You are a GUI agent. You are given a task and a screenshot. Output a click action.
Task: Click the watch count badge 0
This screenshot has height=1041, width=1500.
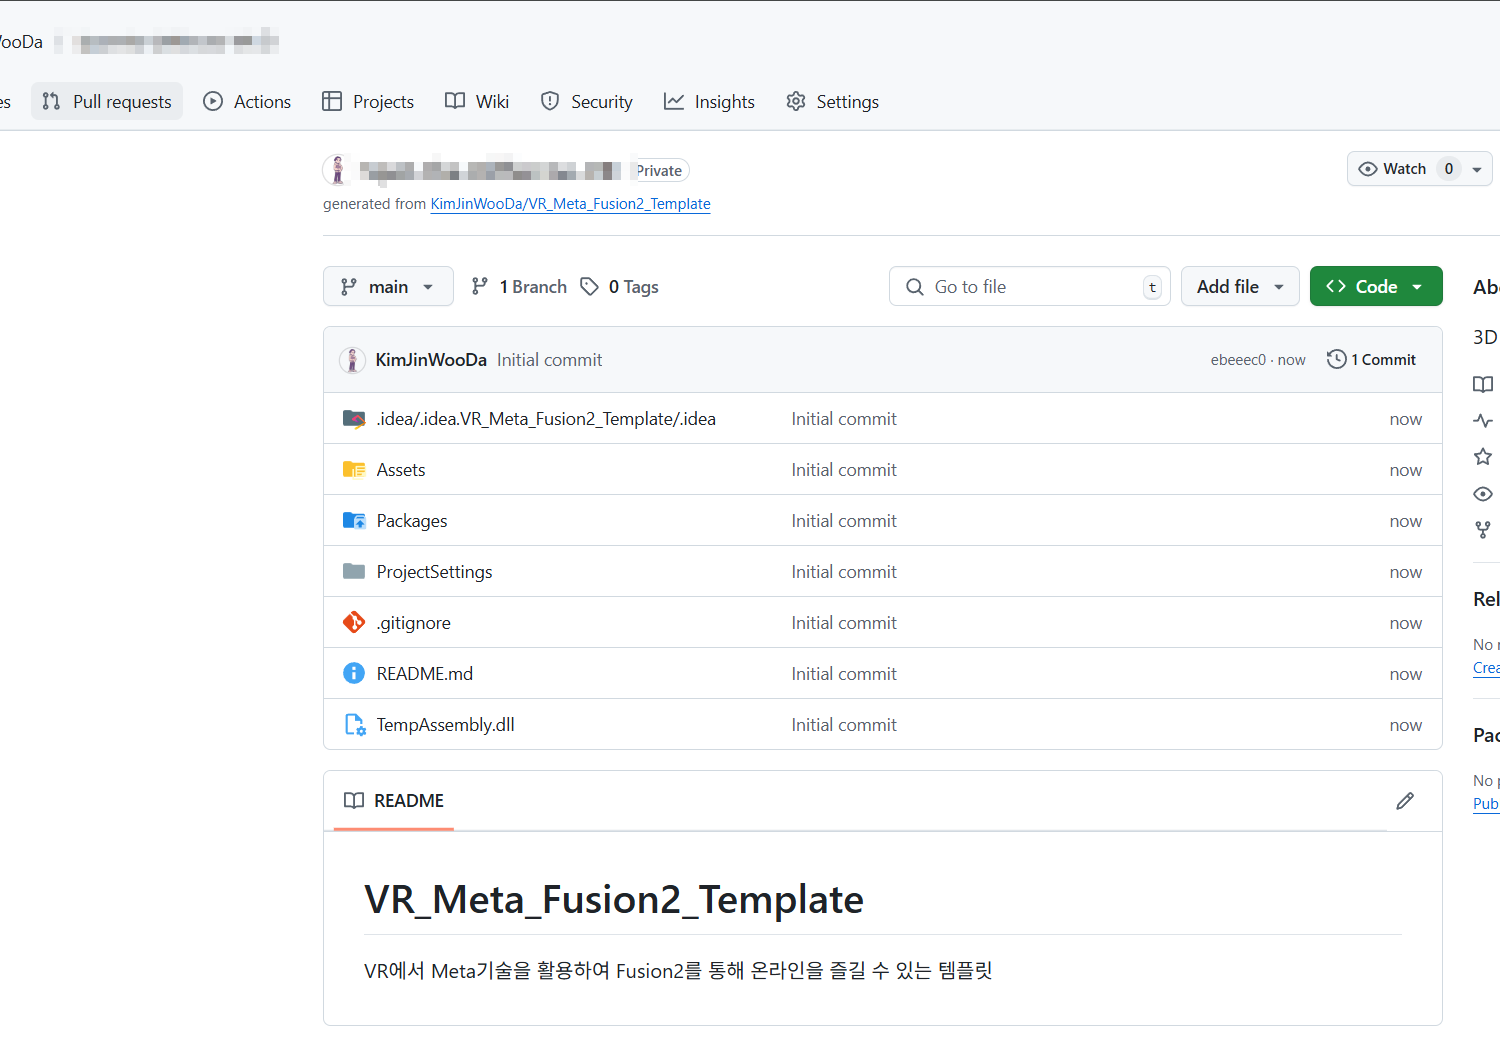[1449, 169]
